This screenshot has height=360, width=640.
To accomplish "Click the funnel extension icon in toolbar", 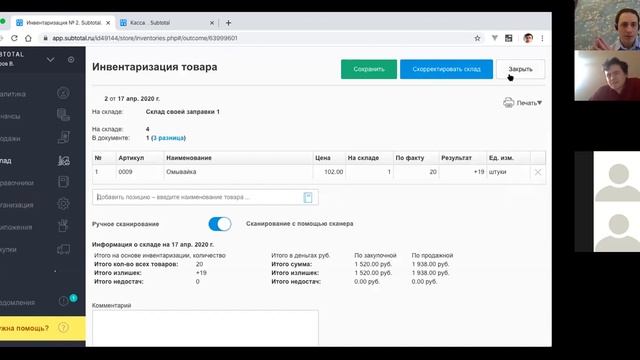I will (x=494, y=38).
